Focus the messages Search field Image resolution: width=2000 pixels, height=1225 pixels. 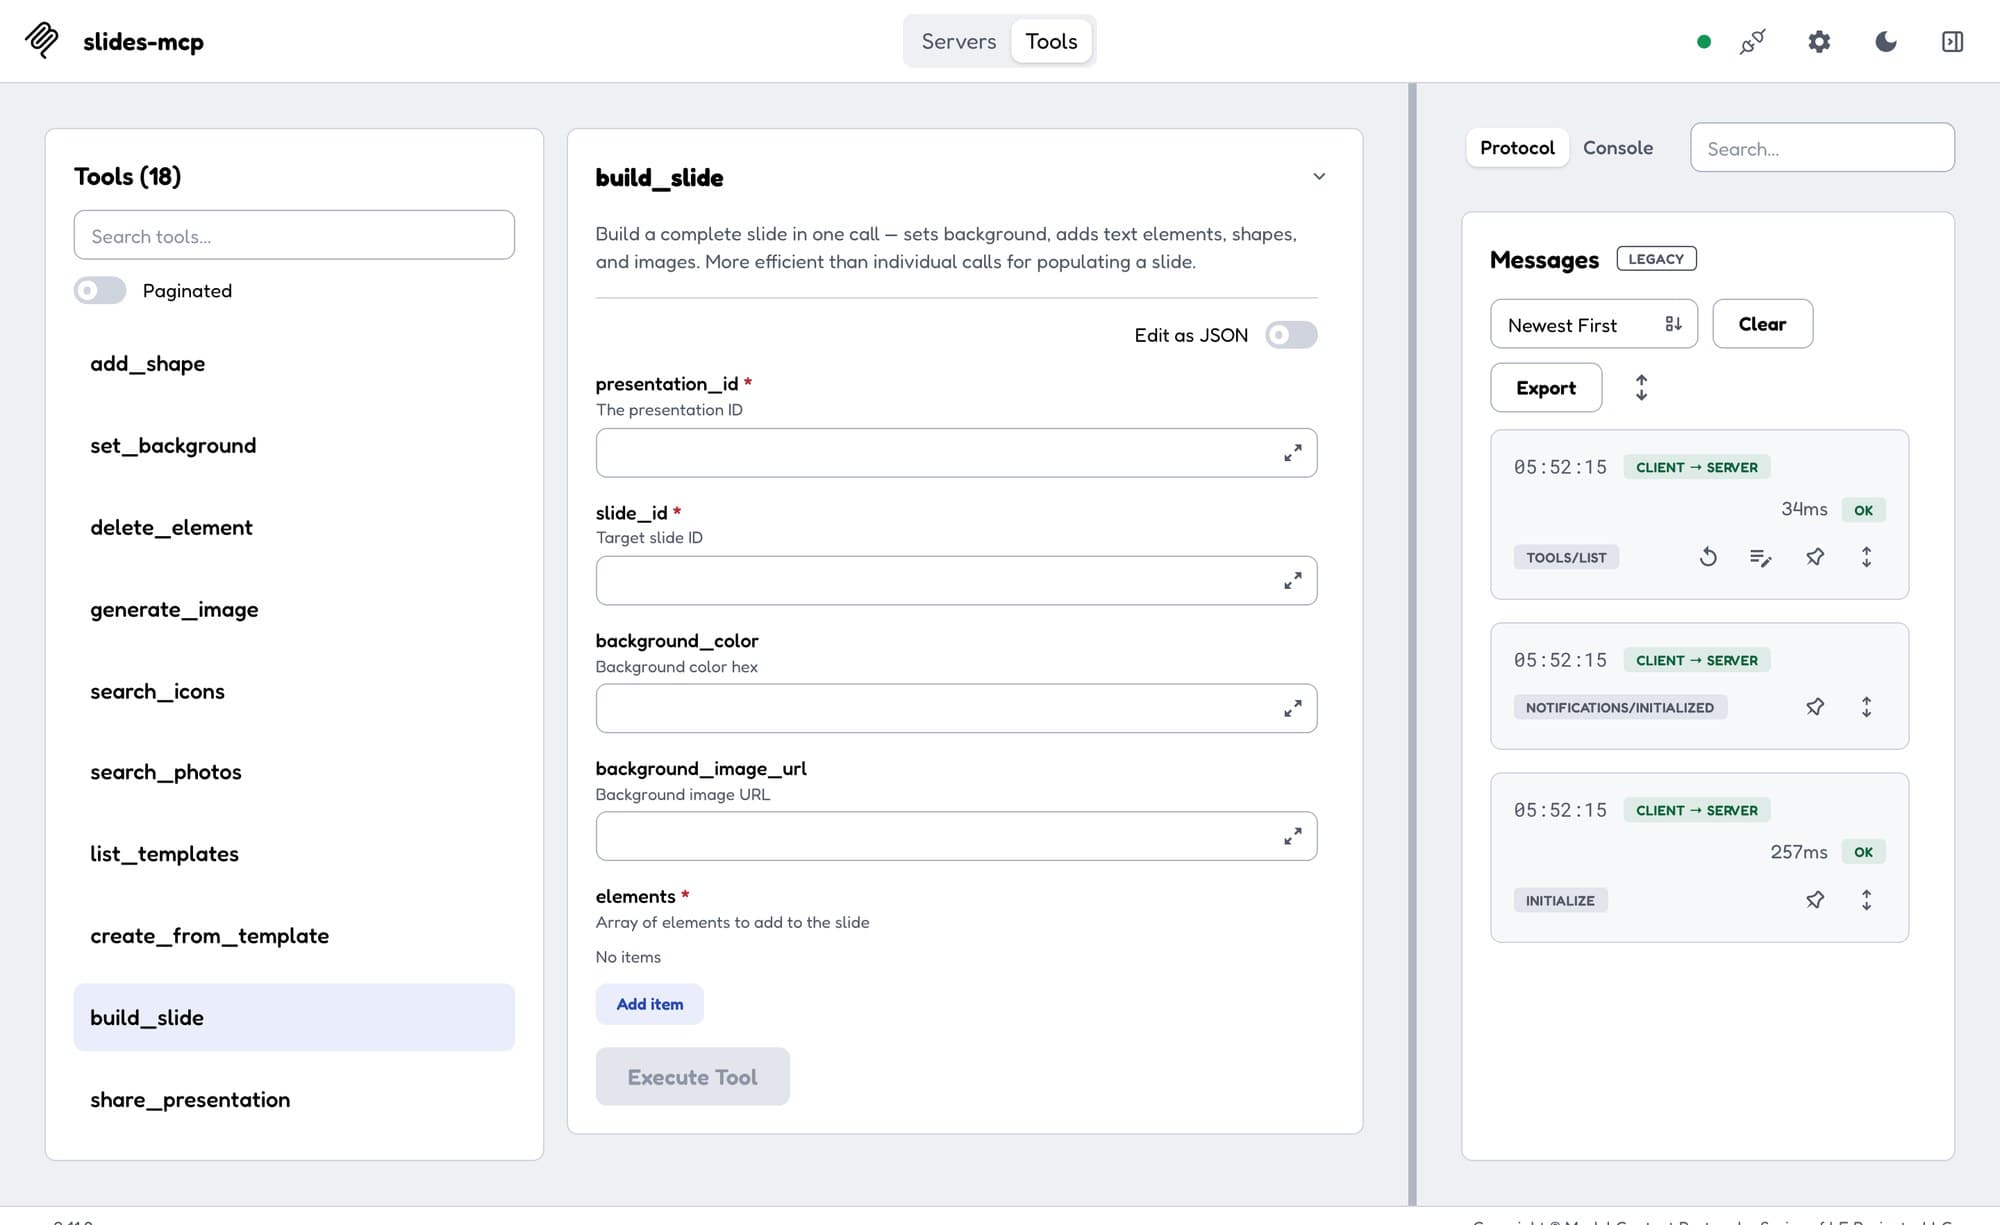coord(1822,148)
